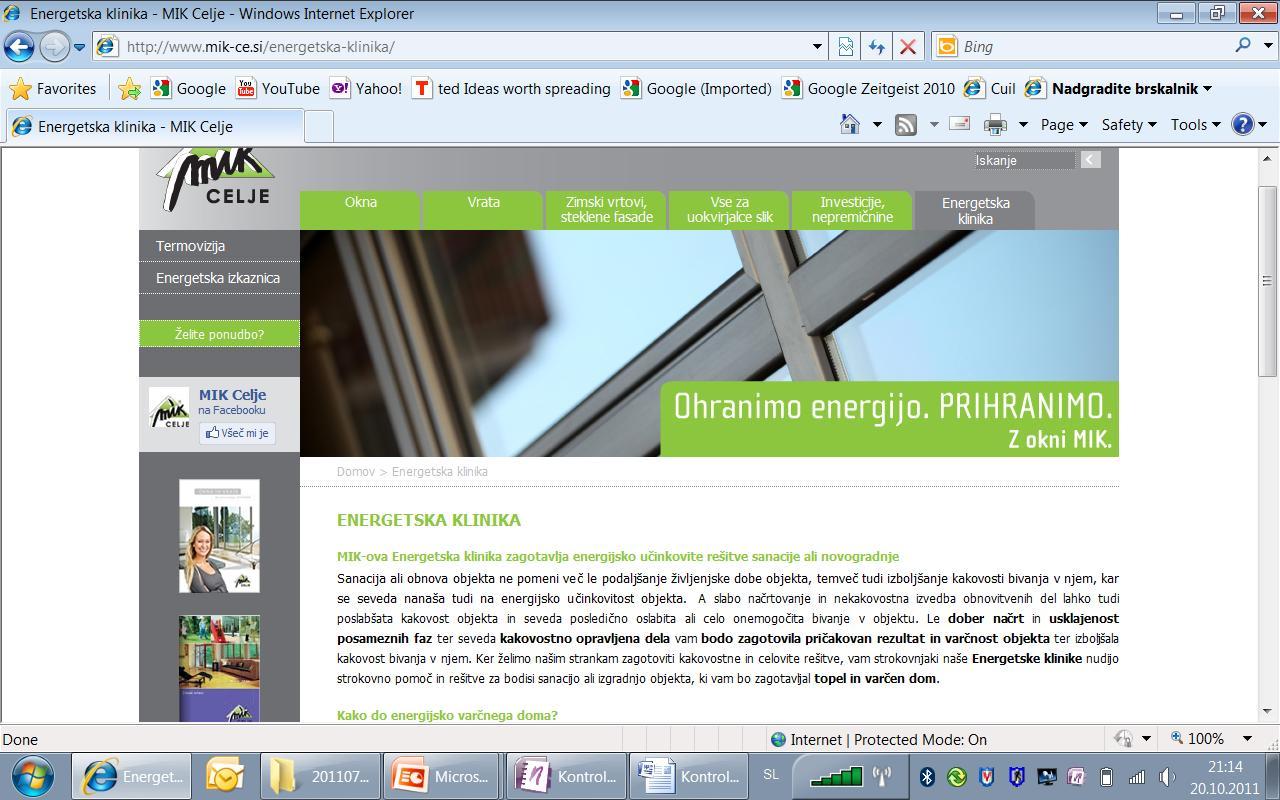Click the Help question mark icon
The width and height of the screenshot is (1280, 800).
pos(1243,125)
